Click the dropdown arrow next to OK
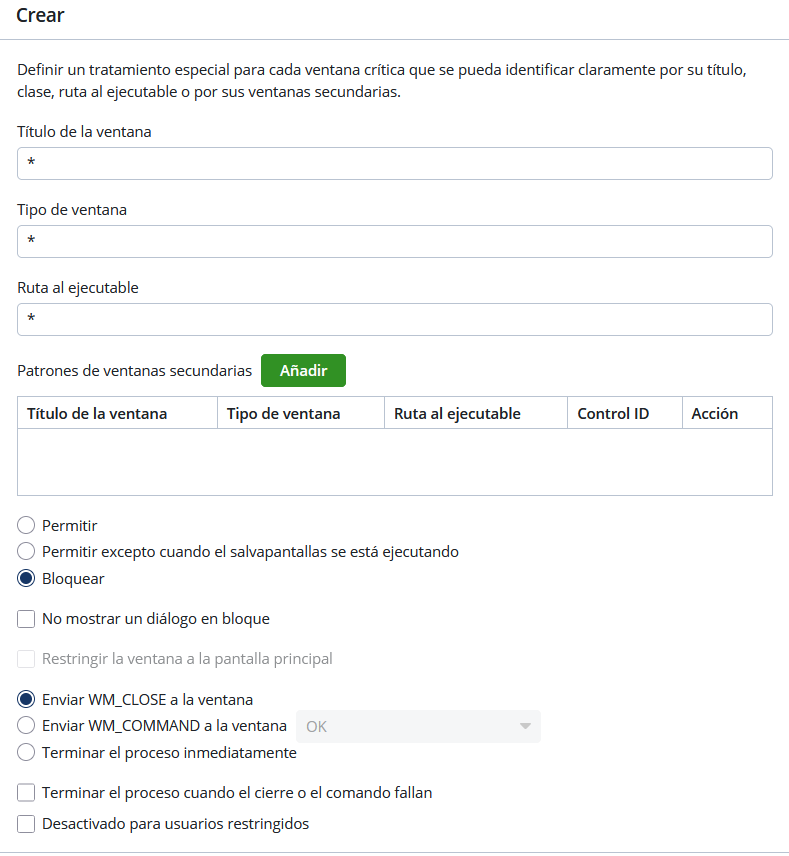The height and width of the screenshot is (856, 789). tap(525, 727)
